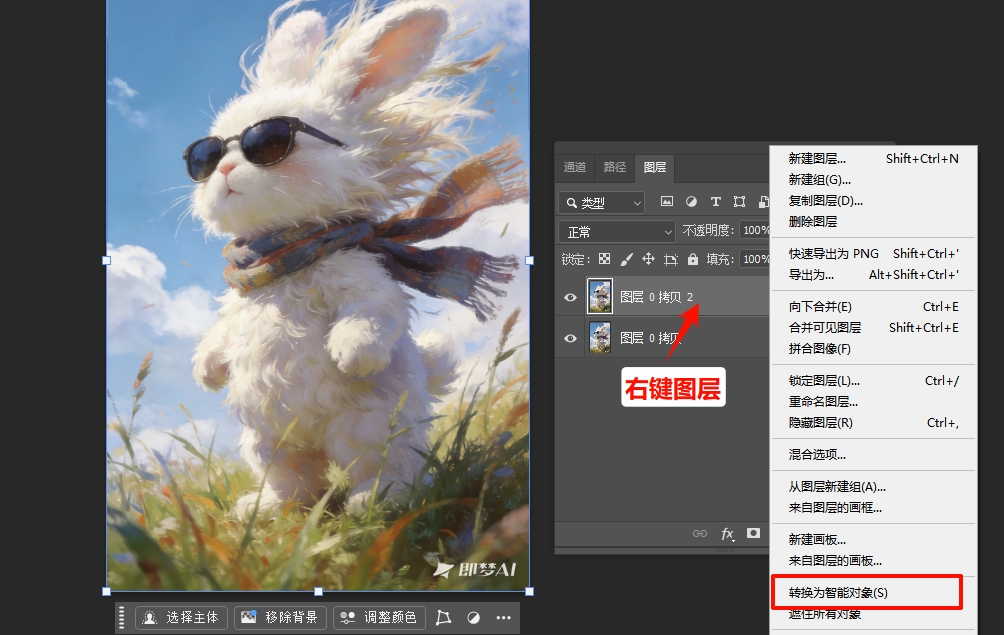Lock layer position with the move icon
Screen dimensions: 1004x635
pos(650,258)
